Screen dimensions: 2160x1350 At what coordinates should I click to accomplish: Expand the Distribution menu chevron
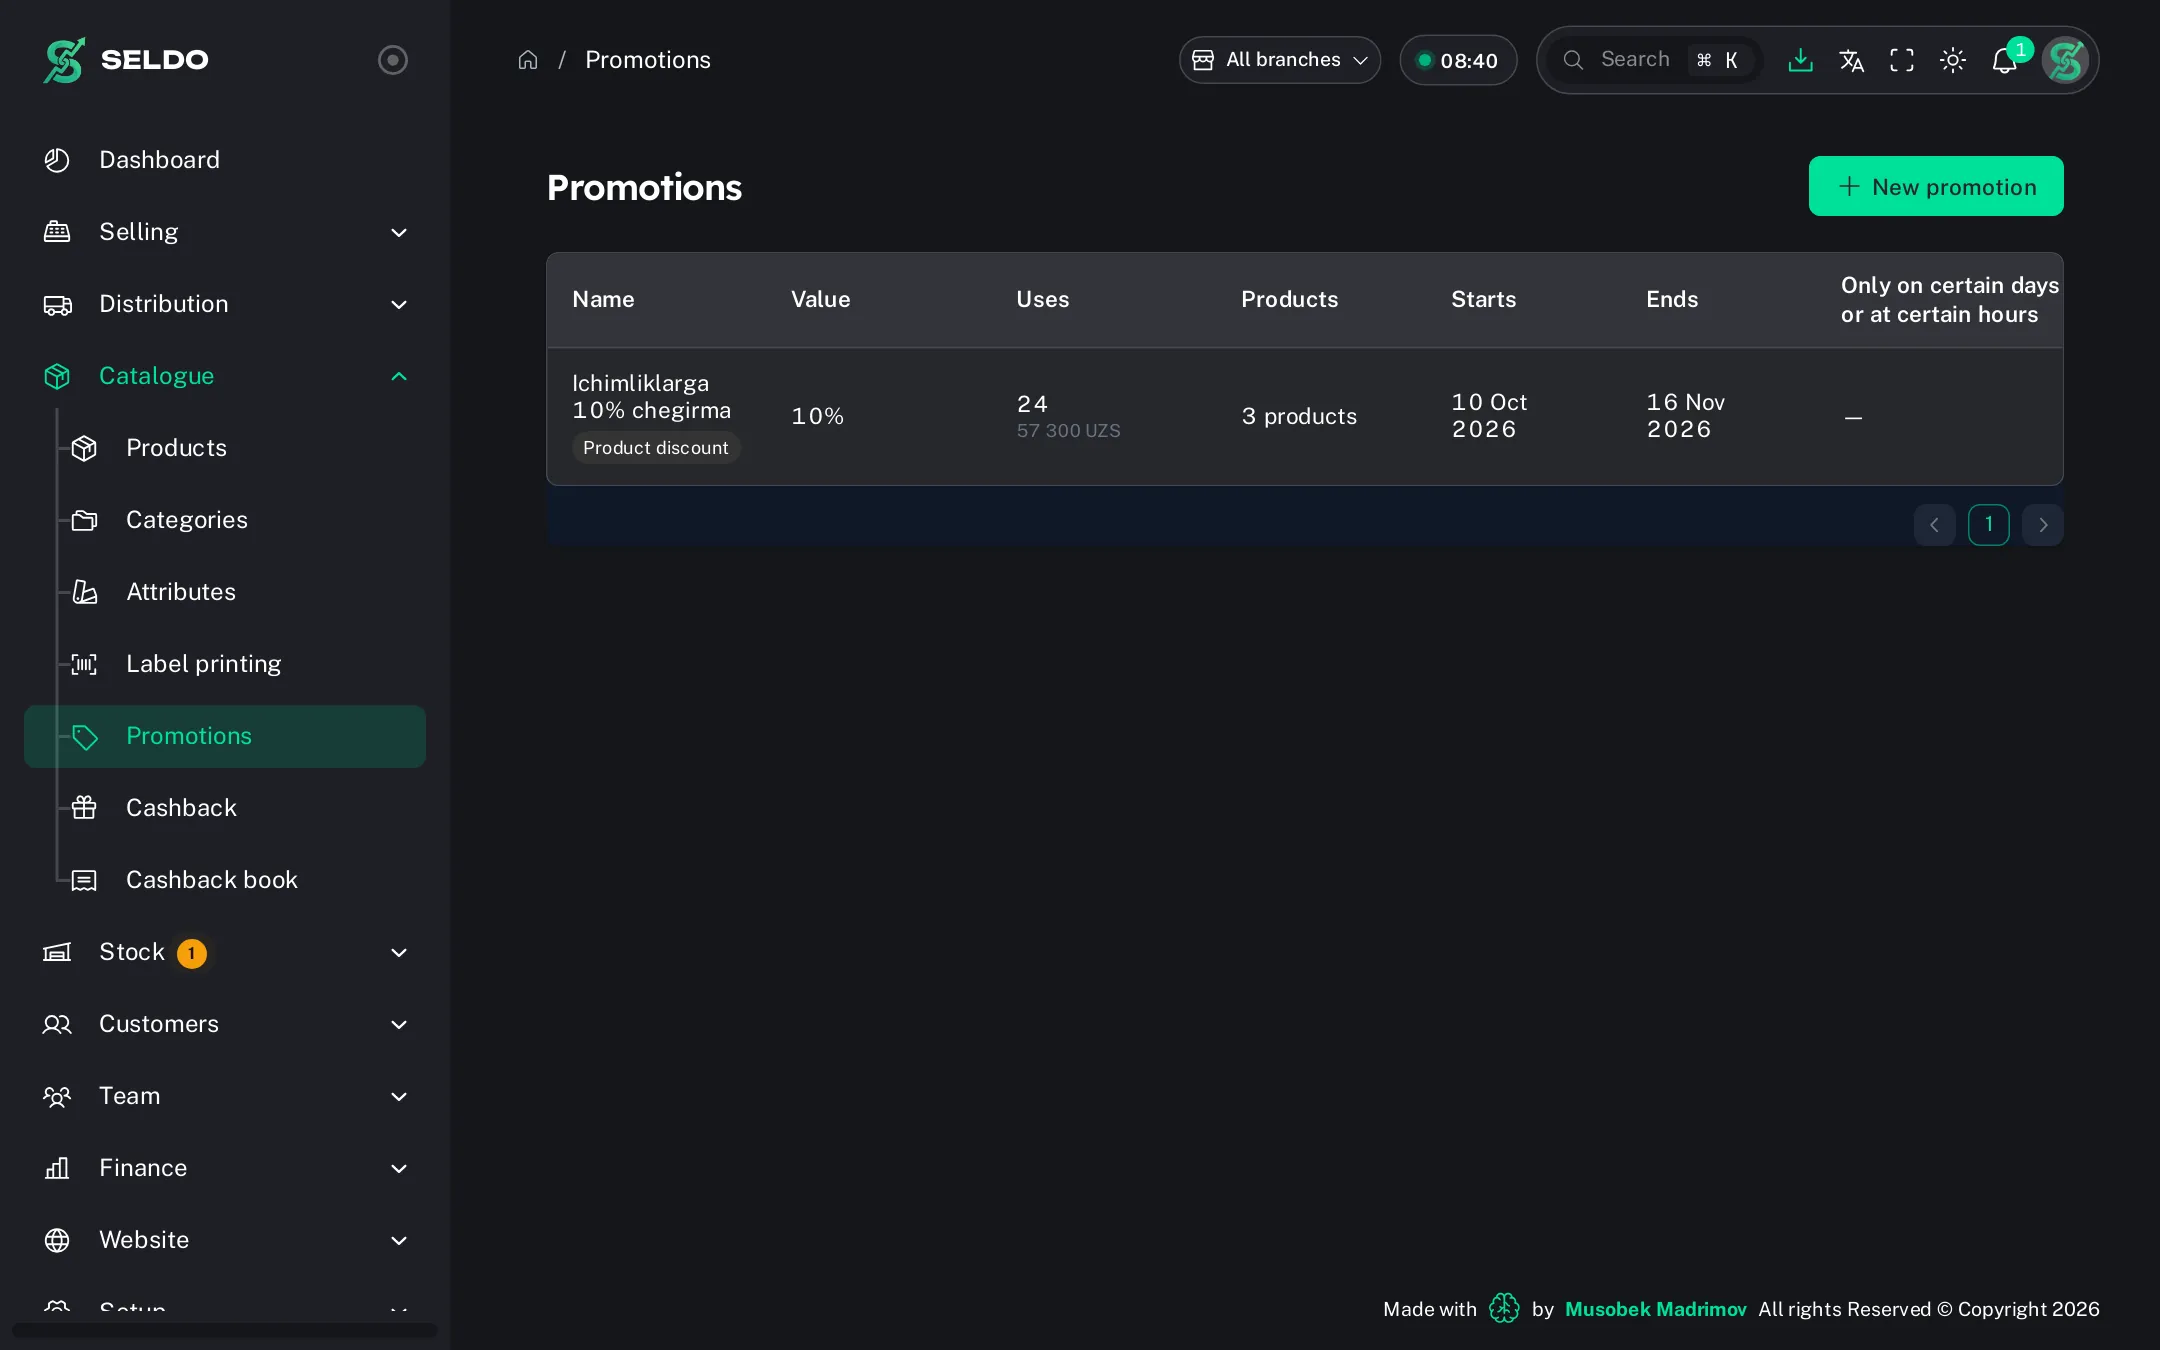click(x=399, y=304)
